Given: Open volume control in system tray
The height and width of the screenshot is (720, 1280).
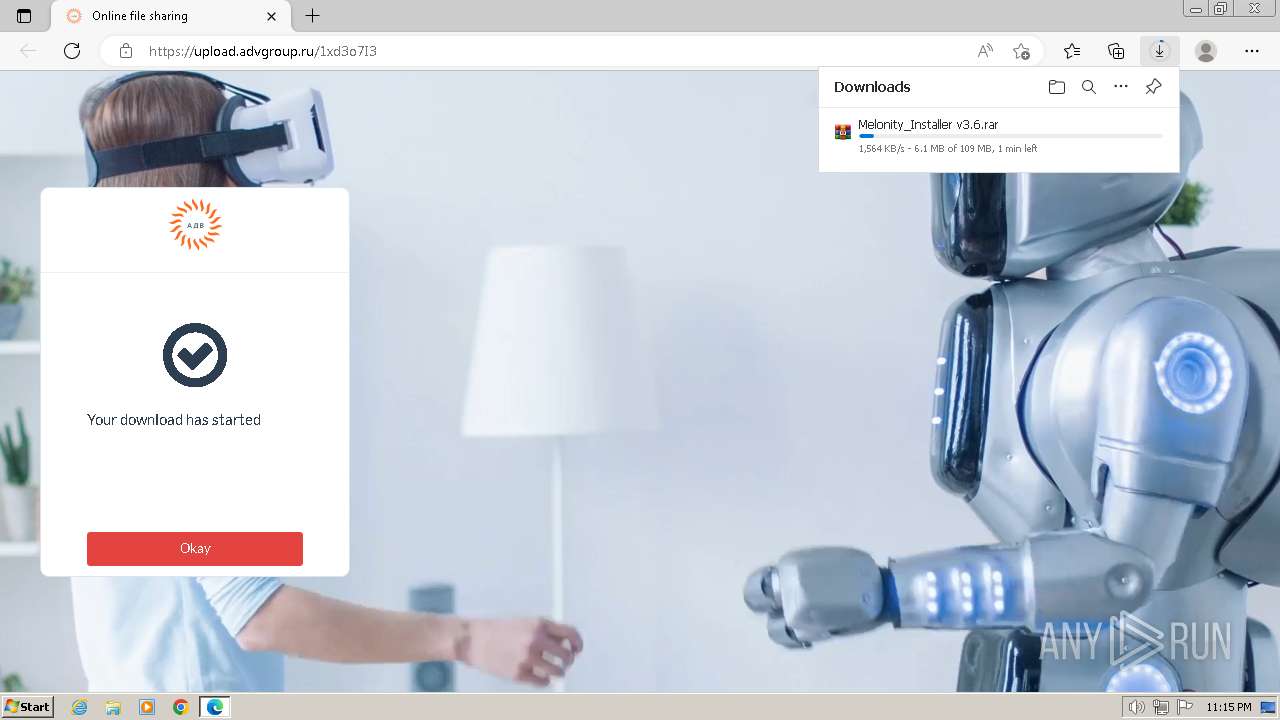Looking at the screenshot, I should [x=1137, y=707].
